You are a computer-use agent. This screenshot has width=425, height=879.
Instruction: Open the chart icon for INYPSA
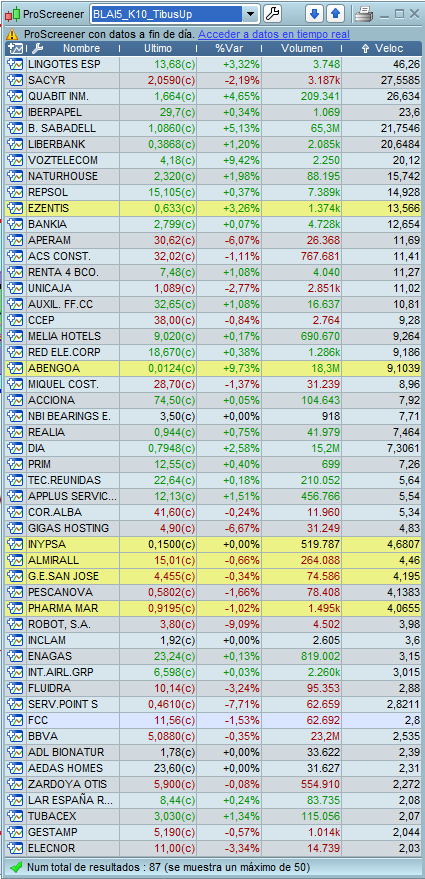coord(13,544)
